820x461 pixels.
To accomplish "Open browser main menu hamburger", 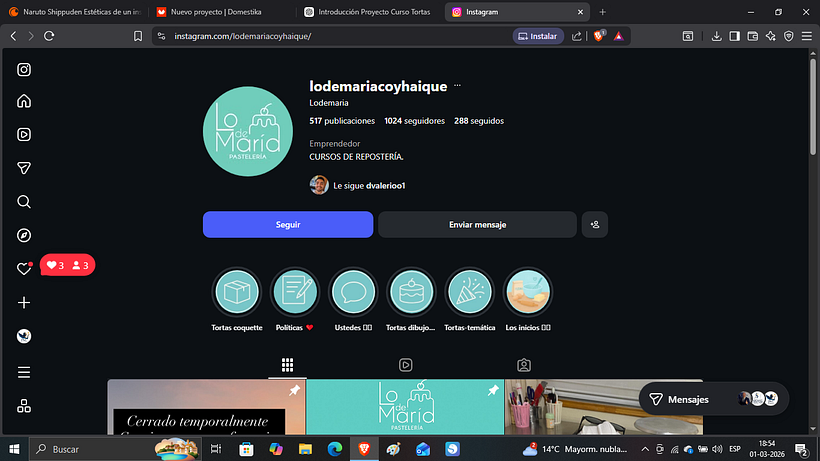I will (807, 36).
